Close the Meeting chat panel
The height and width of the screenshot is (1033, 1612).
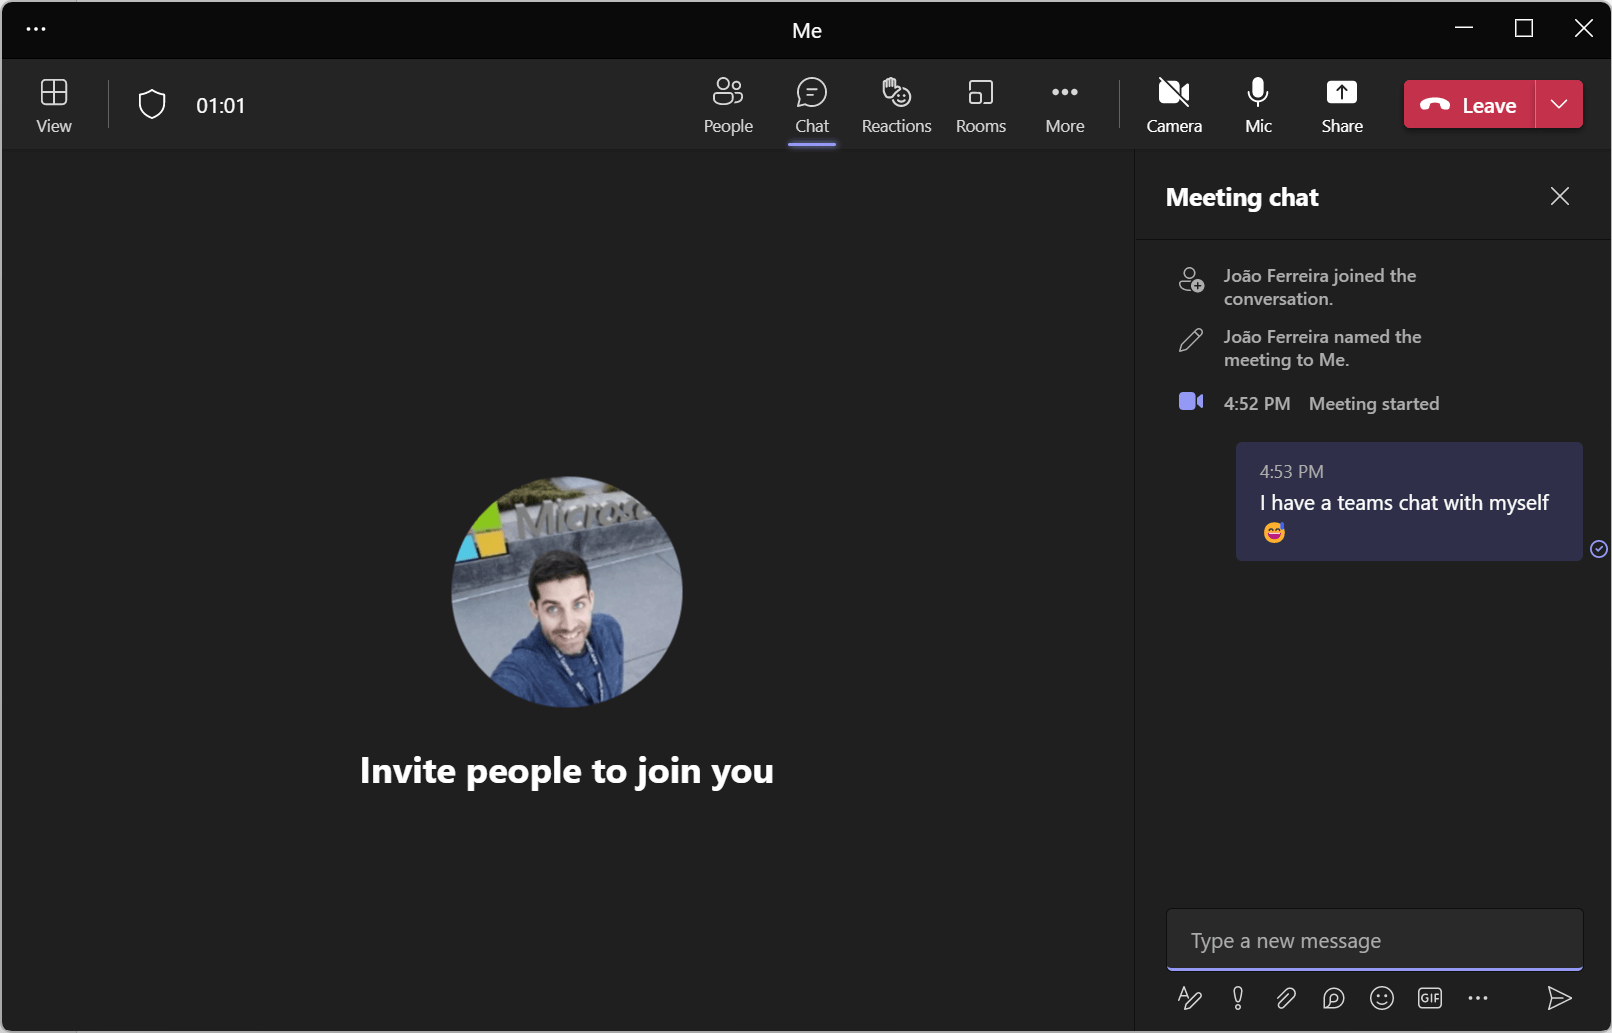click(x=1560, y=196)
